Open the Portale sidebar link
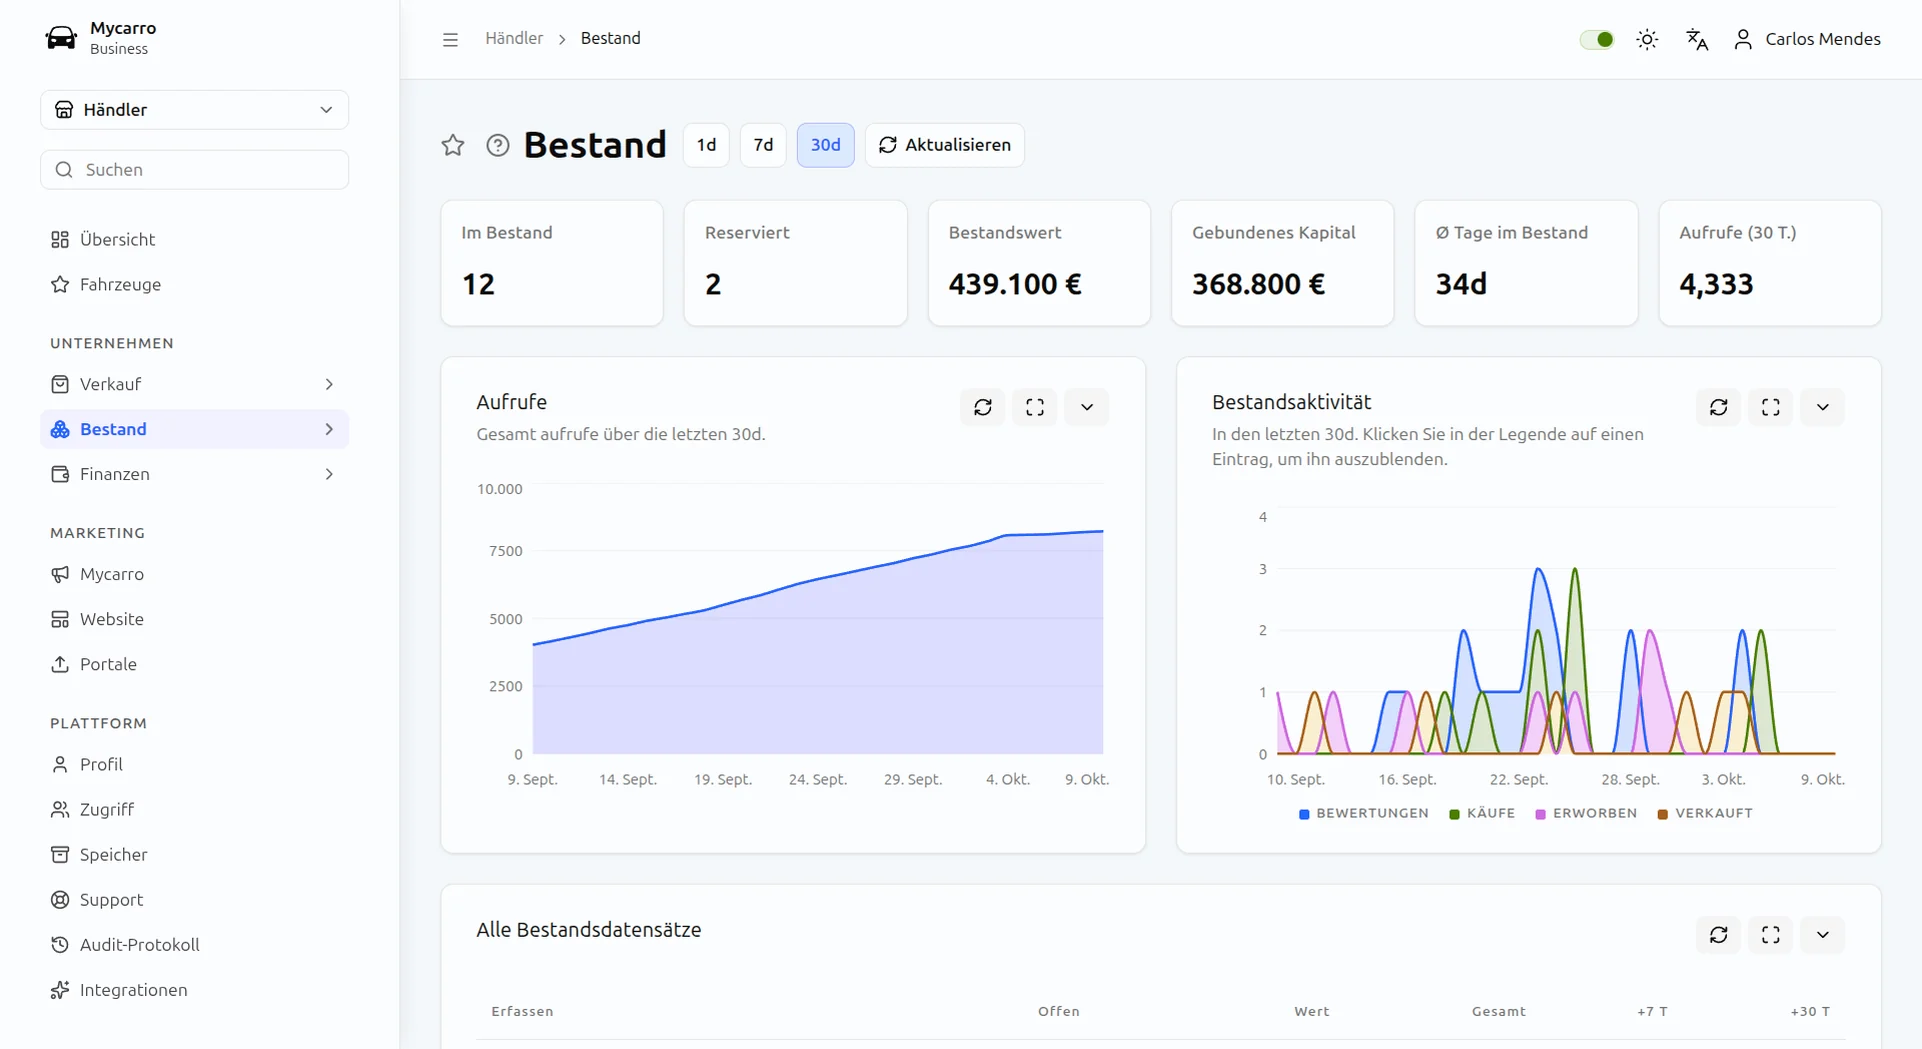This screenshot has width=1922, height=1049. [x=195, y=664]
